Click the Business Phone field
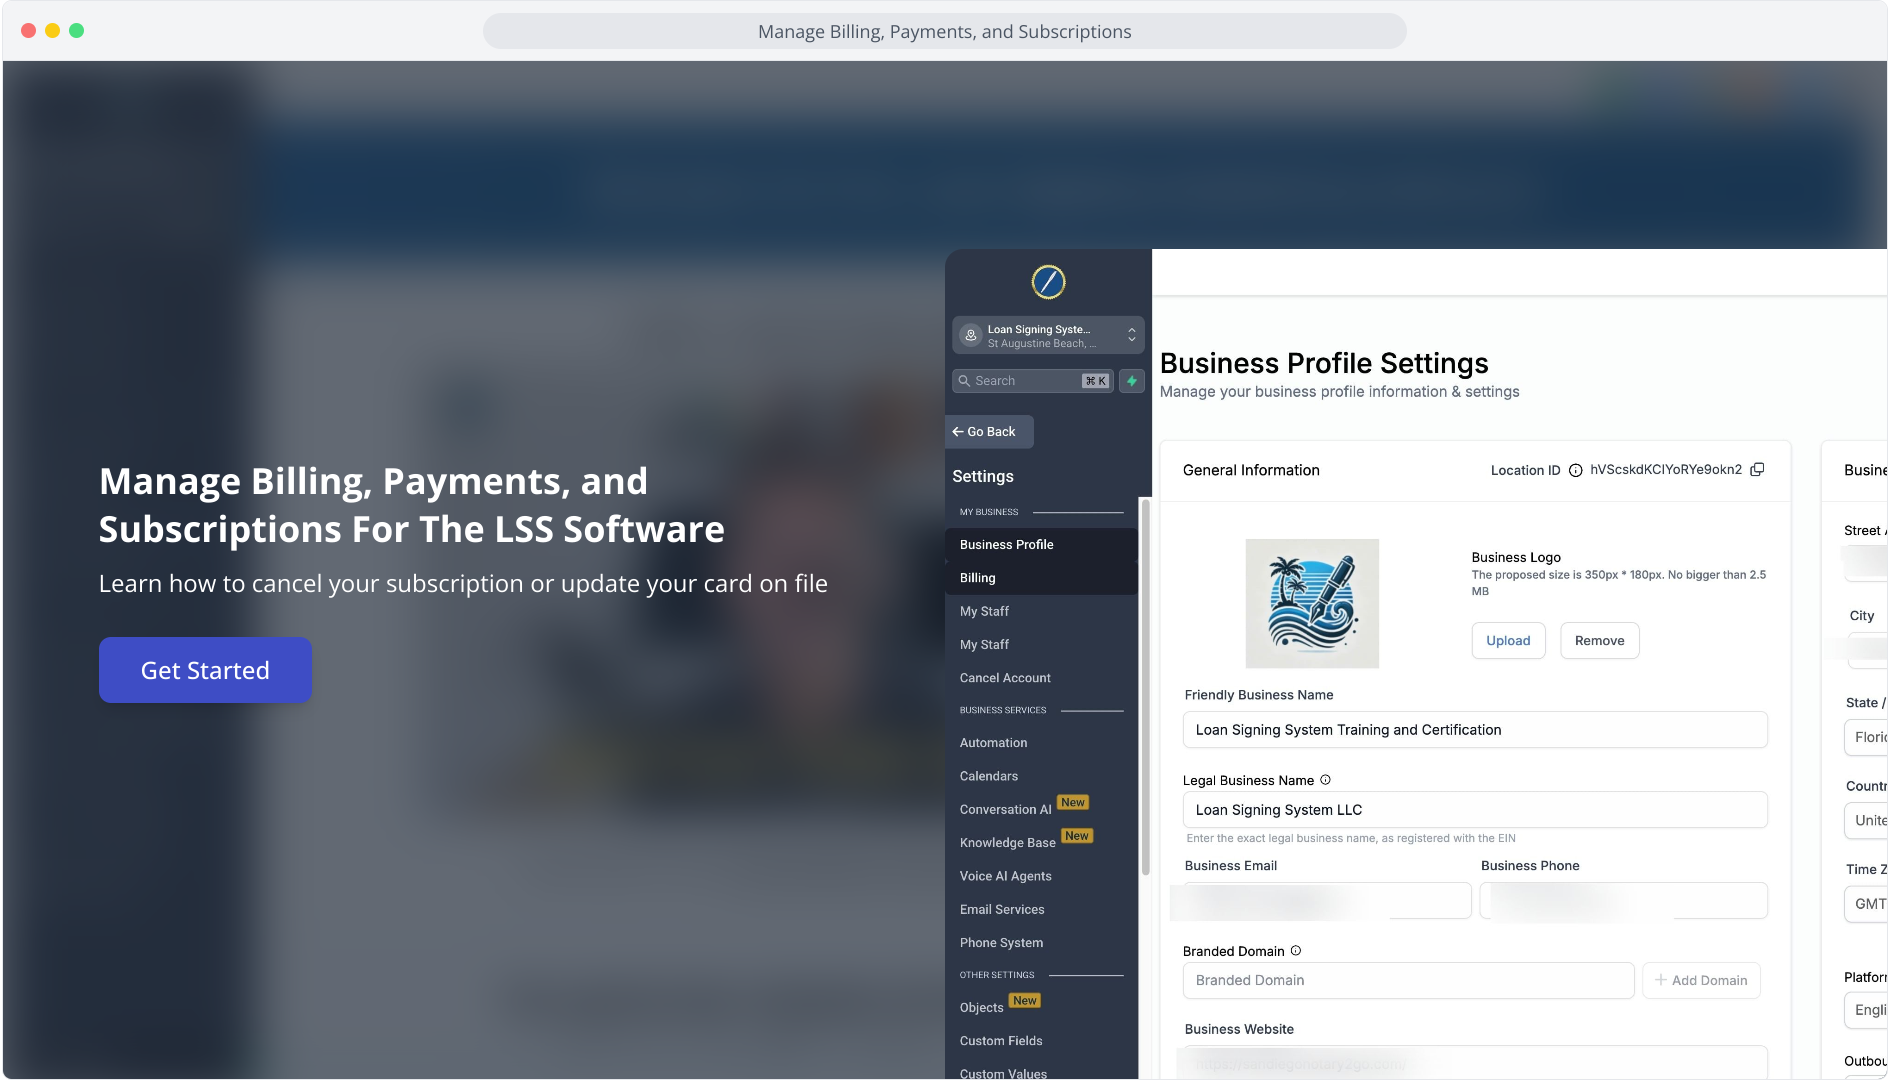Image resolution: width=1890 pixels, height=1080 pixels. [x=1624, y=901]
